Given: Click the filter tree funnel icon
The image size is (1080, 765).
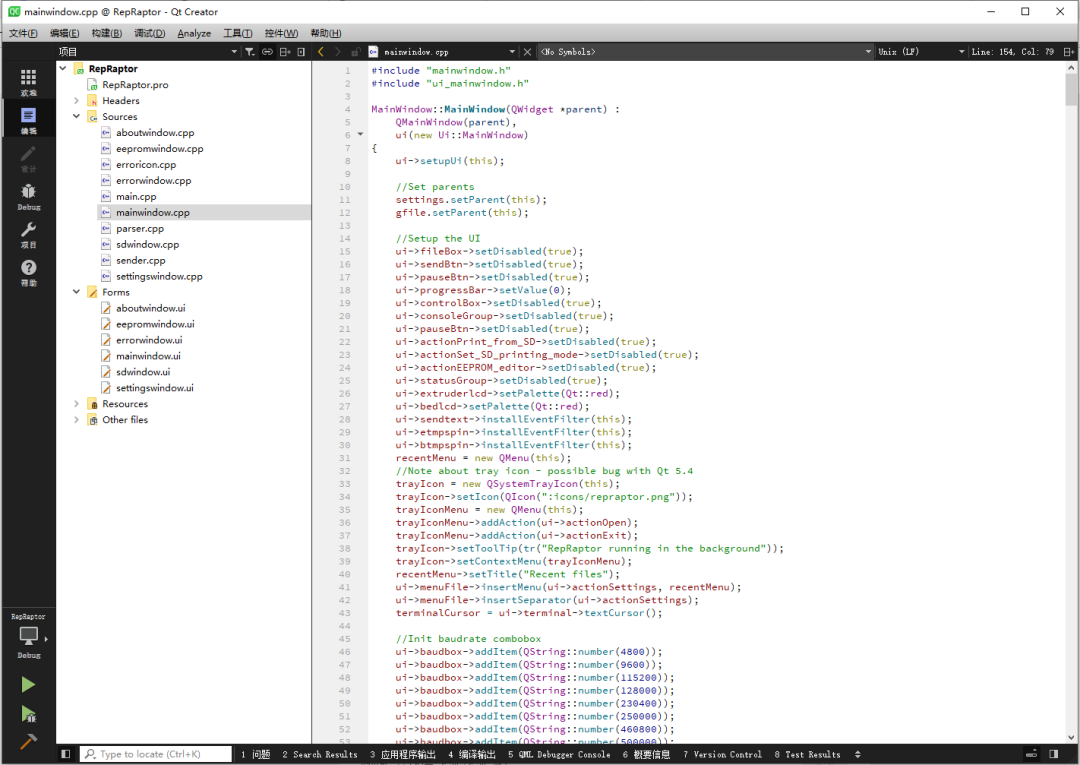Looking at the screenshot, I should 249,52.
